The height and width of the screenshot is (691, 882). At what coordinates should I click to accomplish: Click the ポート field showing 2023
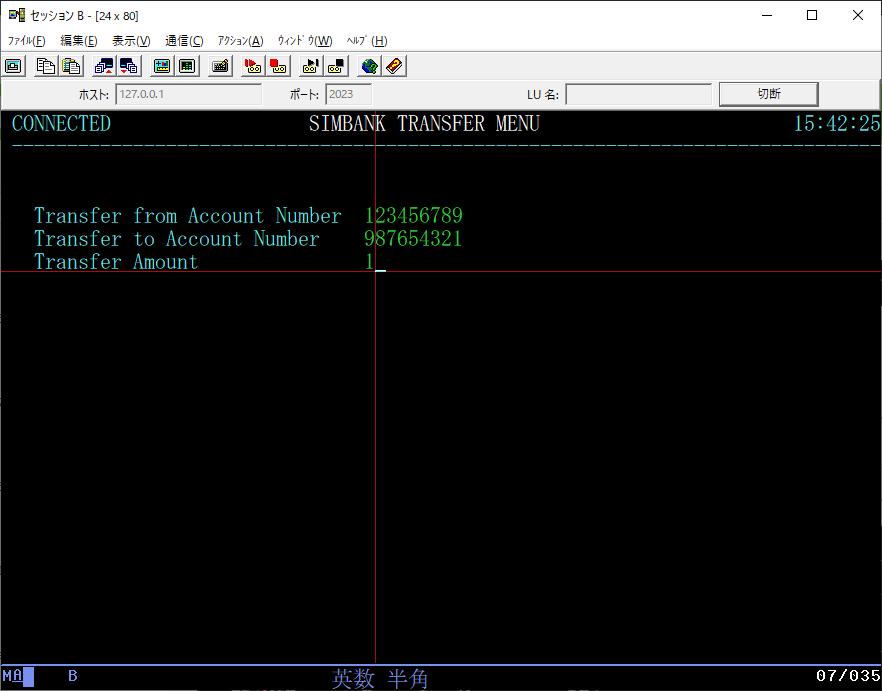click(x=348, y=94)
